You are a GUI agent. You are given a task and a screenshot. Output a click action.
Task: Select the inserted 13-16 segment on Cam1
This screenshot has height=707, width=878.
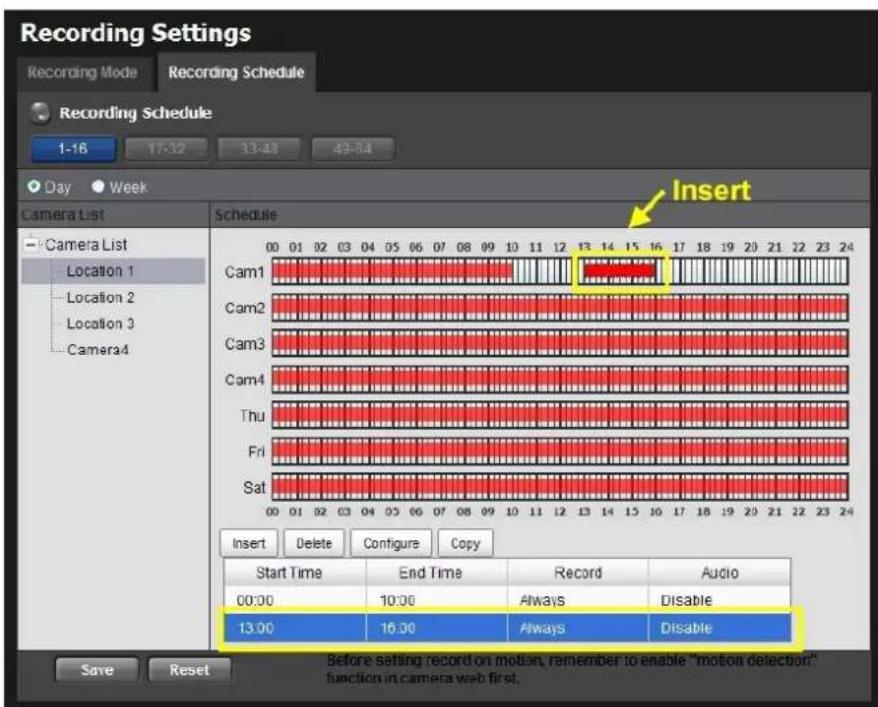click(619, 271)
